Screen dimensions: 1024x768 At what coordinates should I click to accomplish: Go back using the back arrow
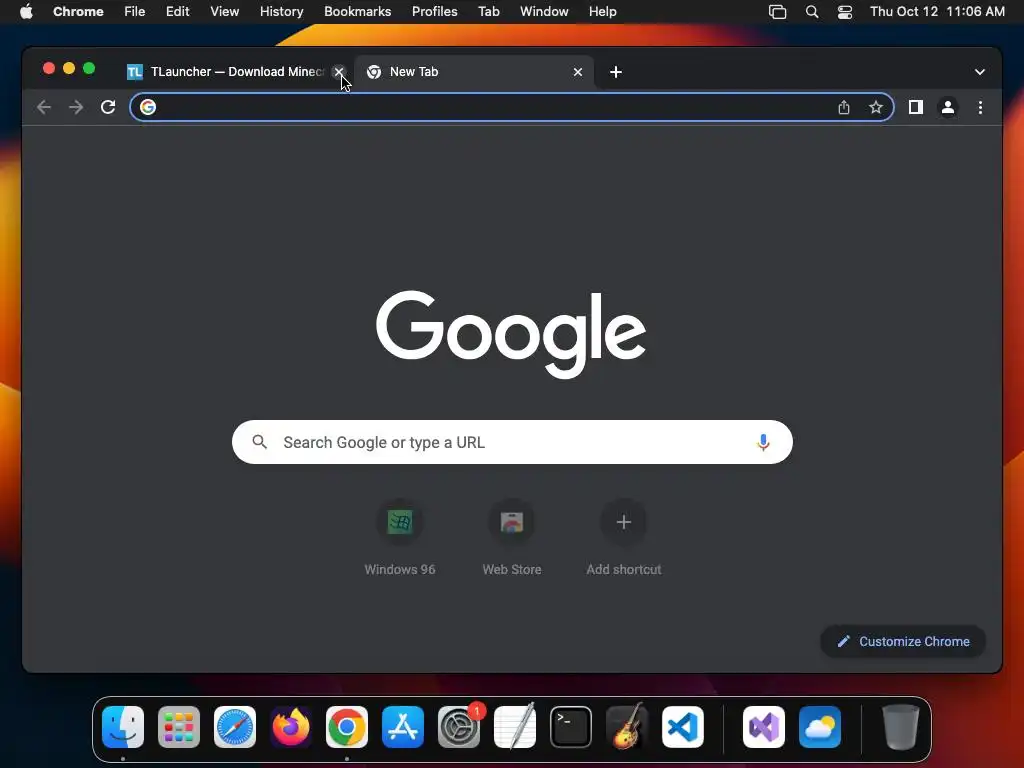coord(44,107)
